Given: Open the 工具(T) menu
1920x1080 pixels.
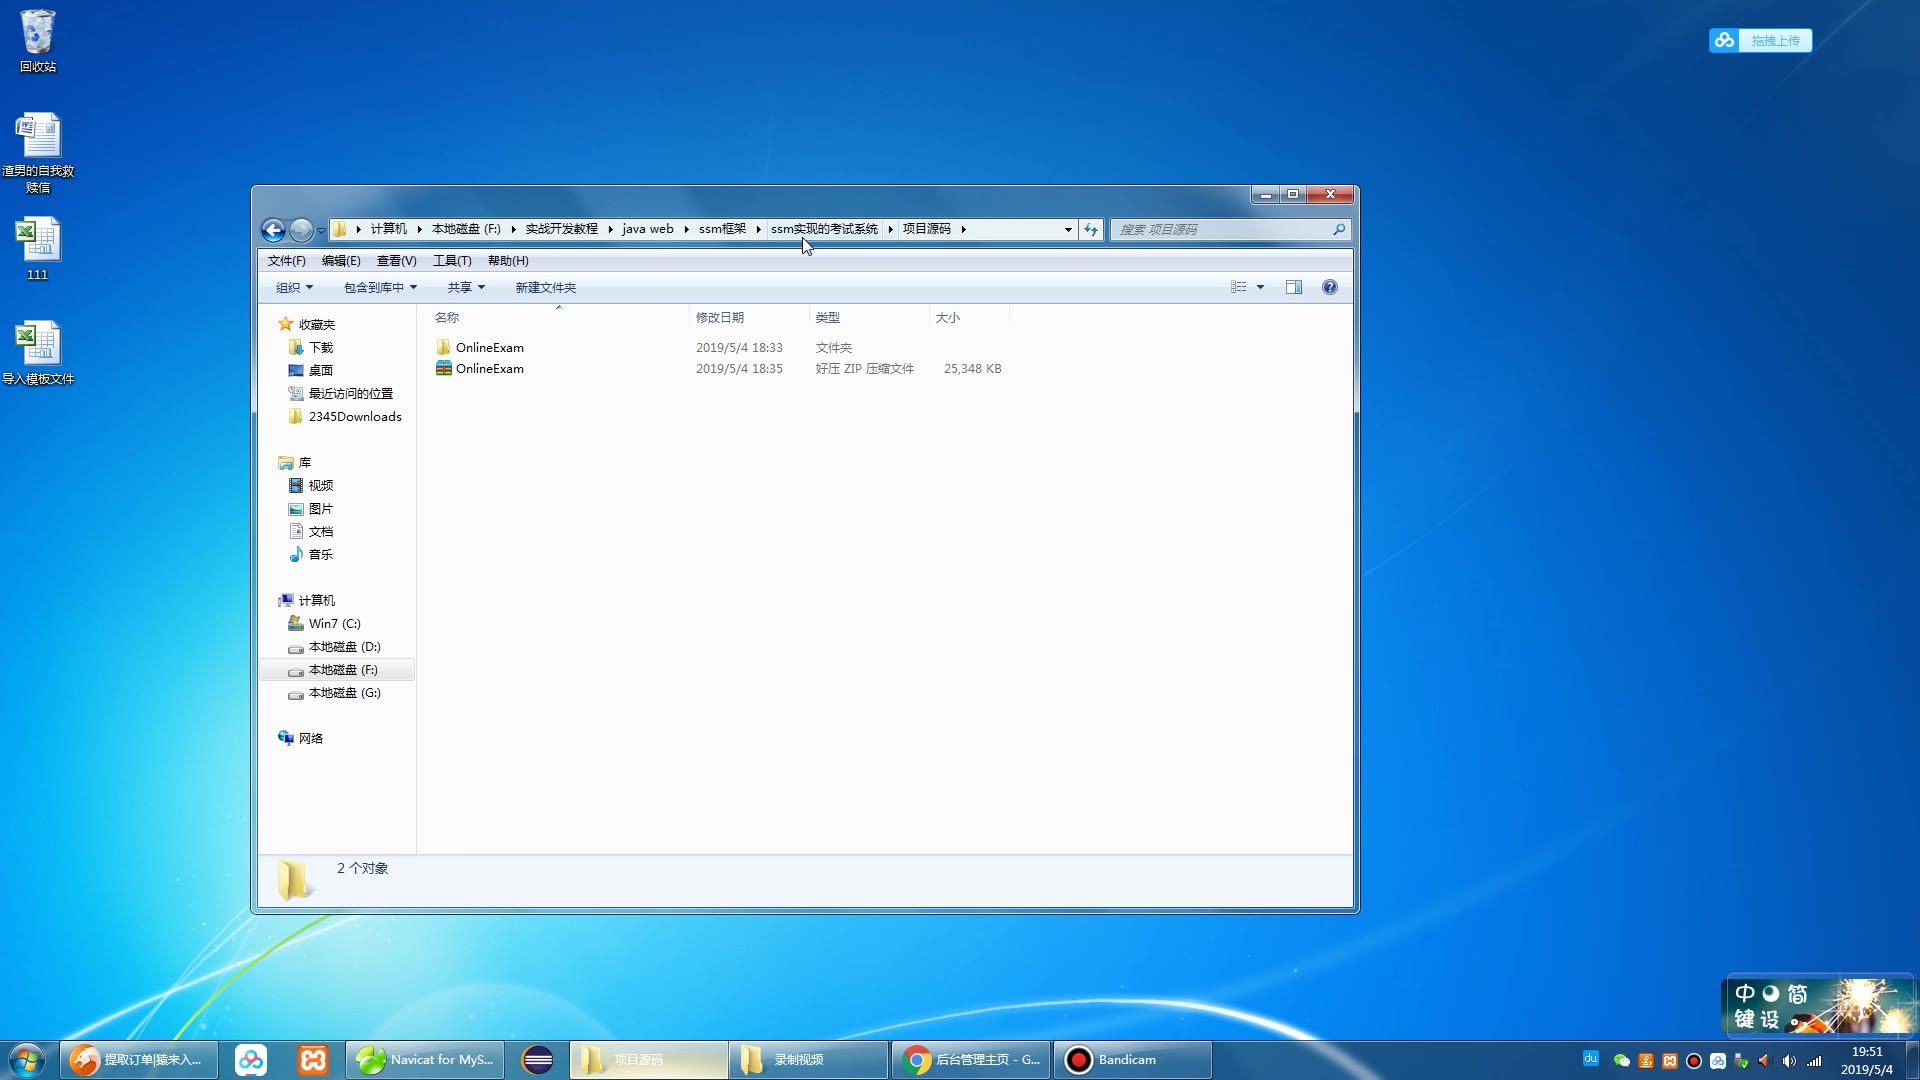Looking at the screenshot, I should click(452, 261).
